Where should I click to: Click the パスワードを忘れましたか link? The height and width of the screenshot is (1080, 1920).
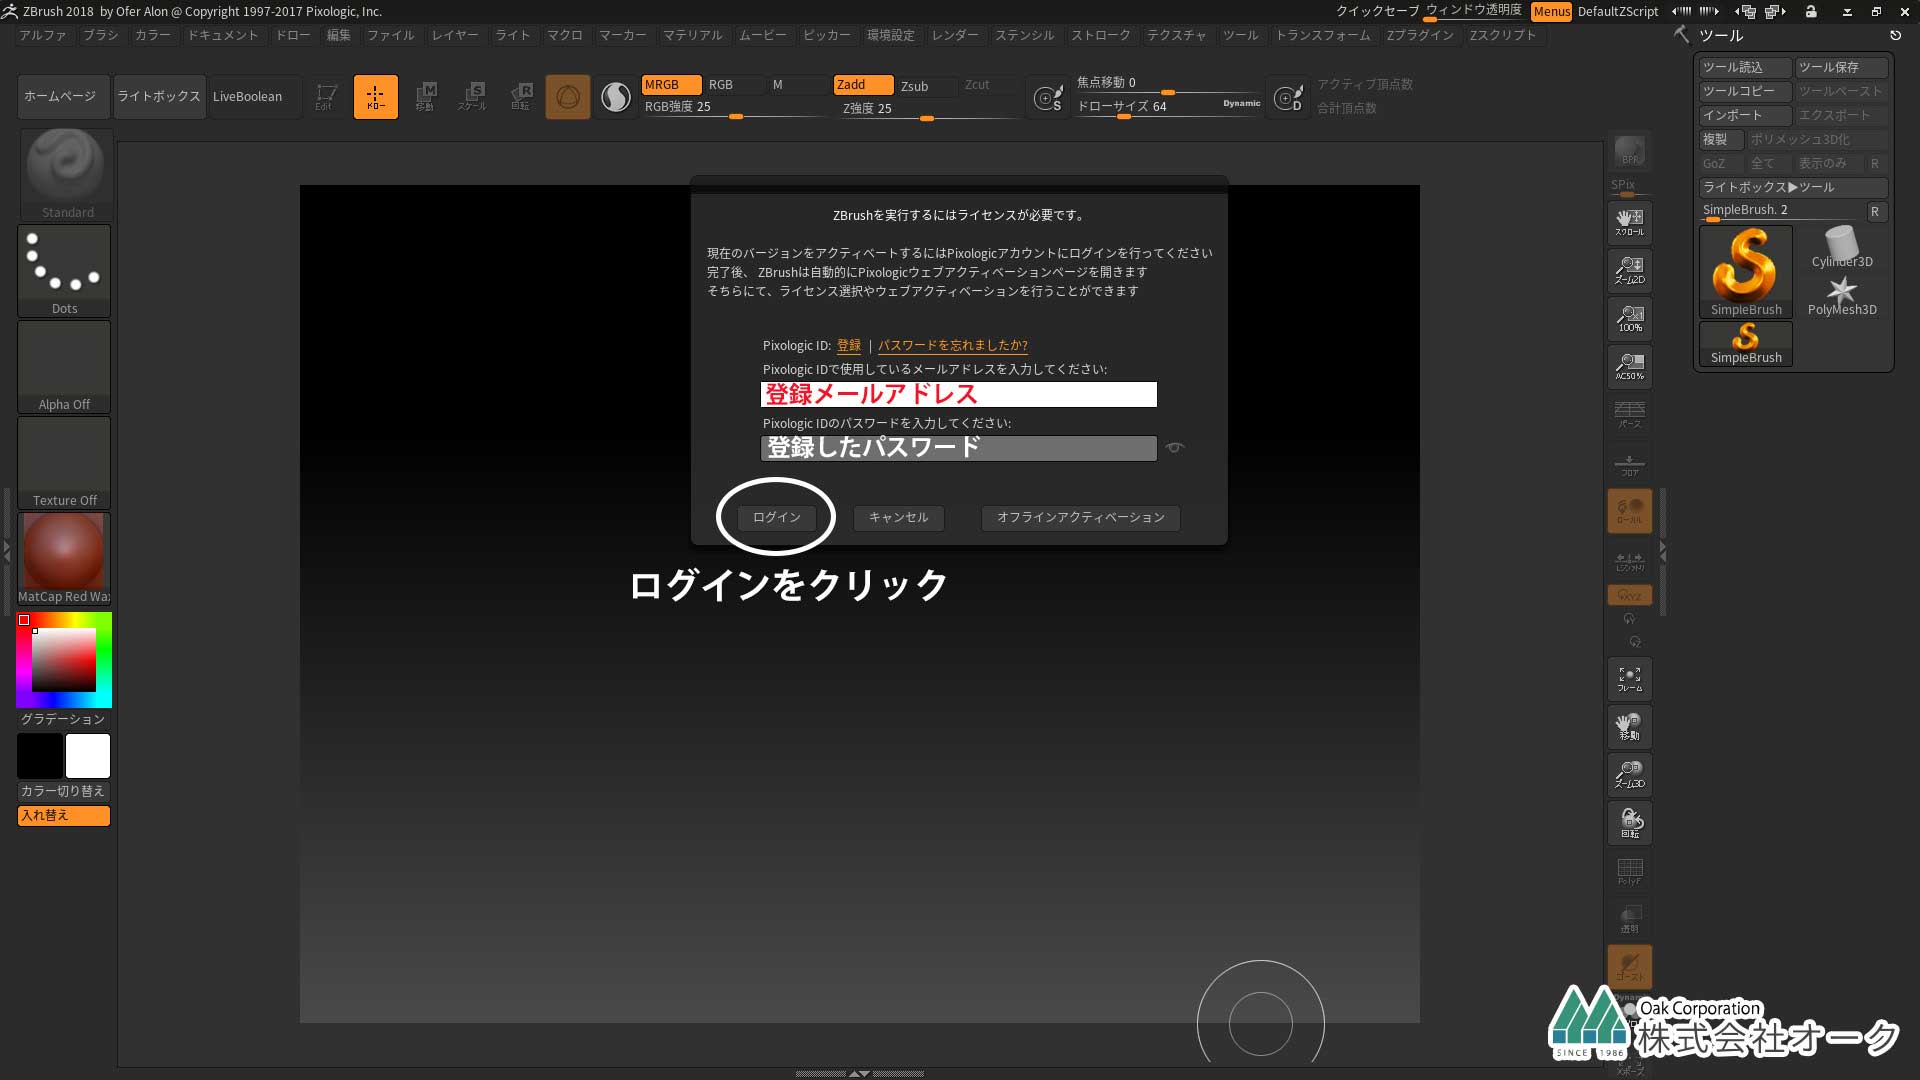pos(952,344)
